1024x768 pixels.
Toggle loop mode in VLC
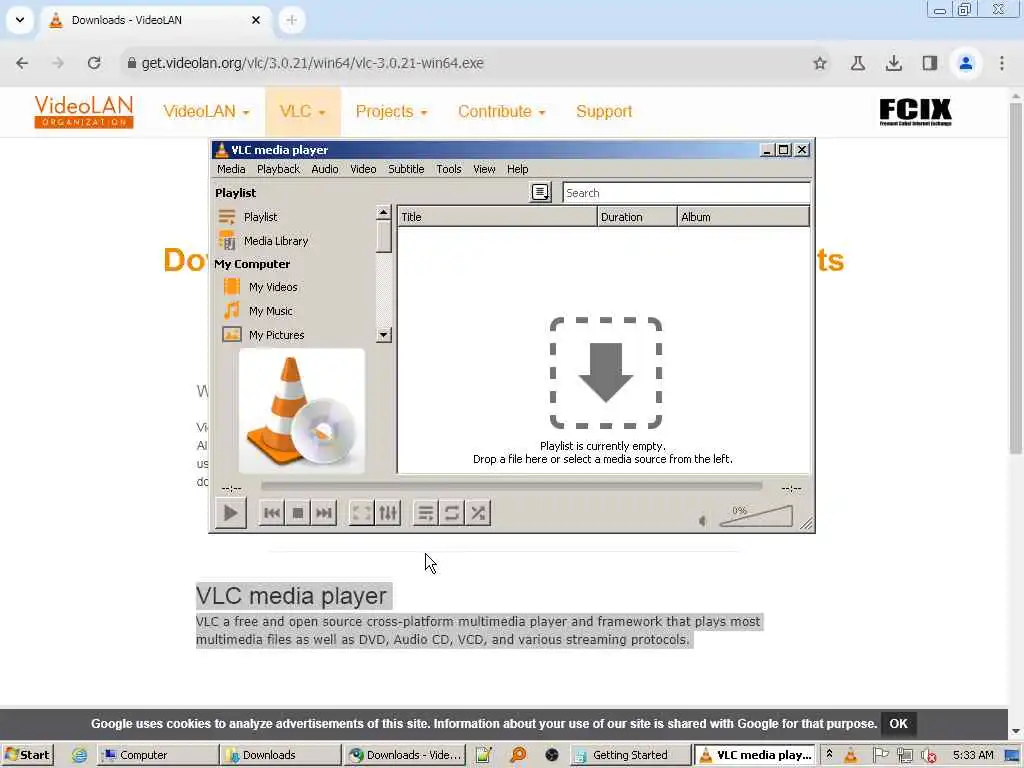(x=452, y=513)
